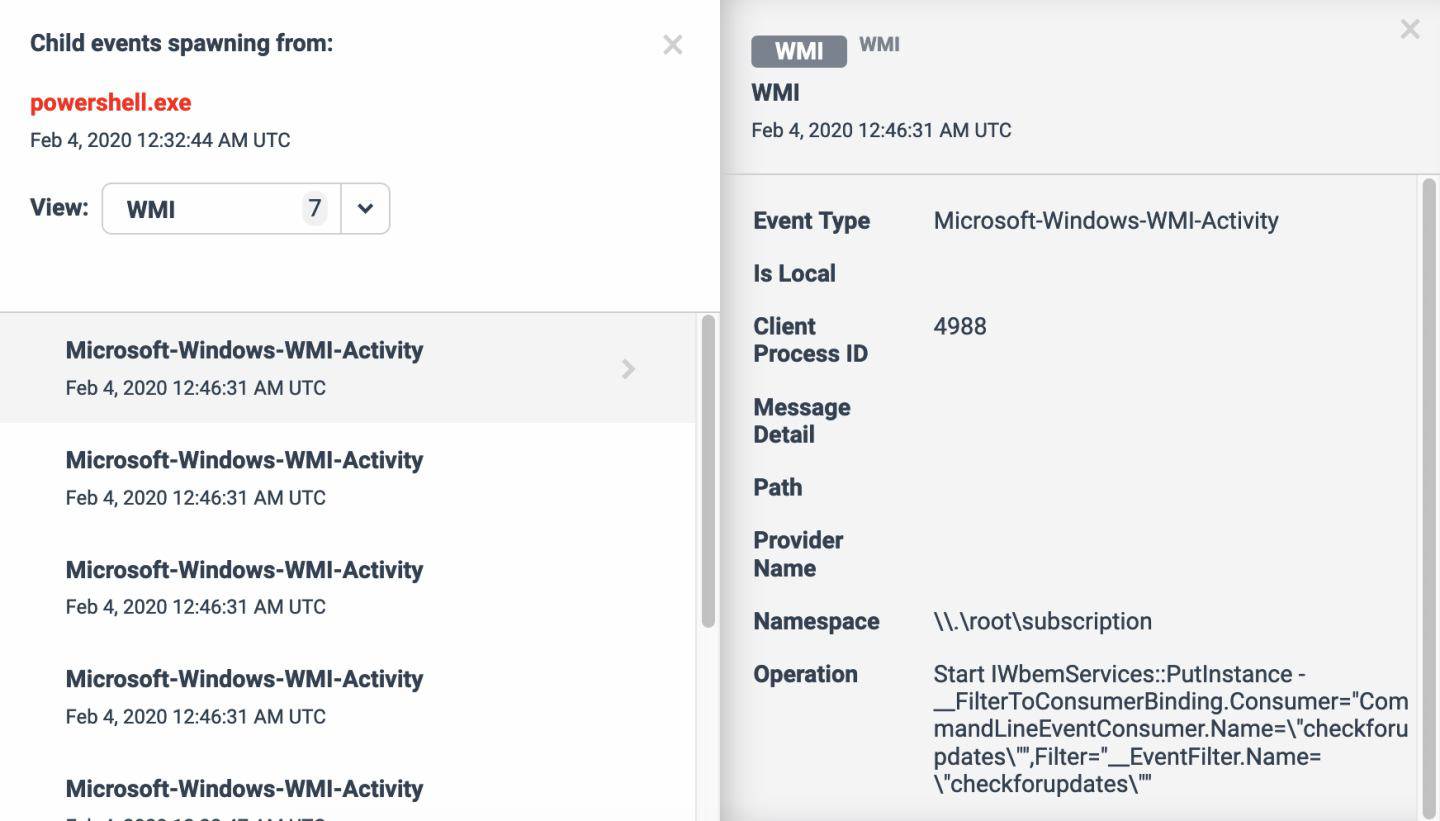Click the Namespace value \\.\root\subscription
The height and width of the screenshot is (821, 1440).
pos(1042,622)
